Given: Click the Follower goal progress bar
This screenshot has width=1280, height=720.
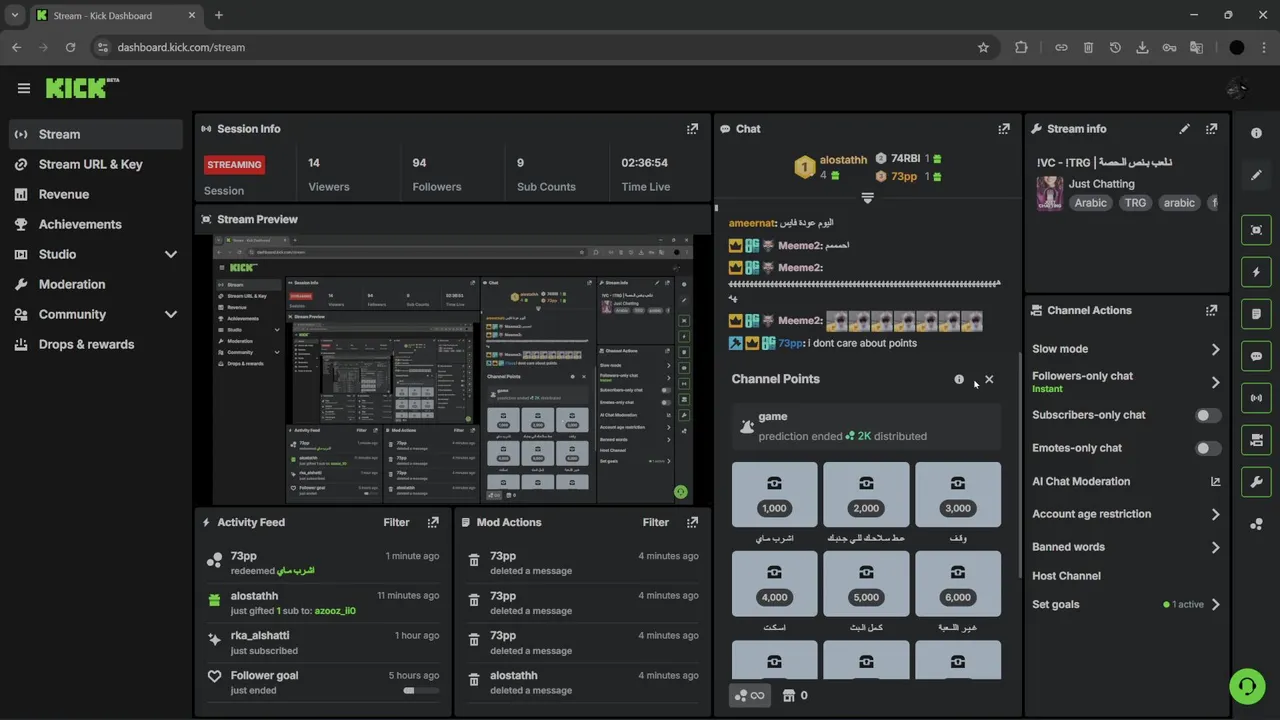Looking at the screenshot, I should click(x=421, y=690).
